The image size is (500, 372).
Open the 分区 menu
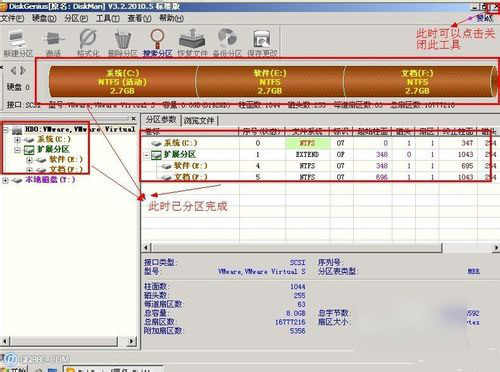tap(76, 18)
